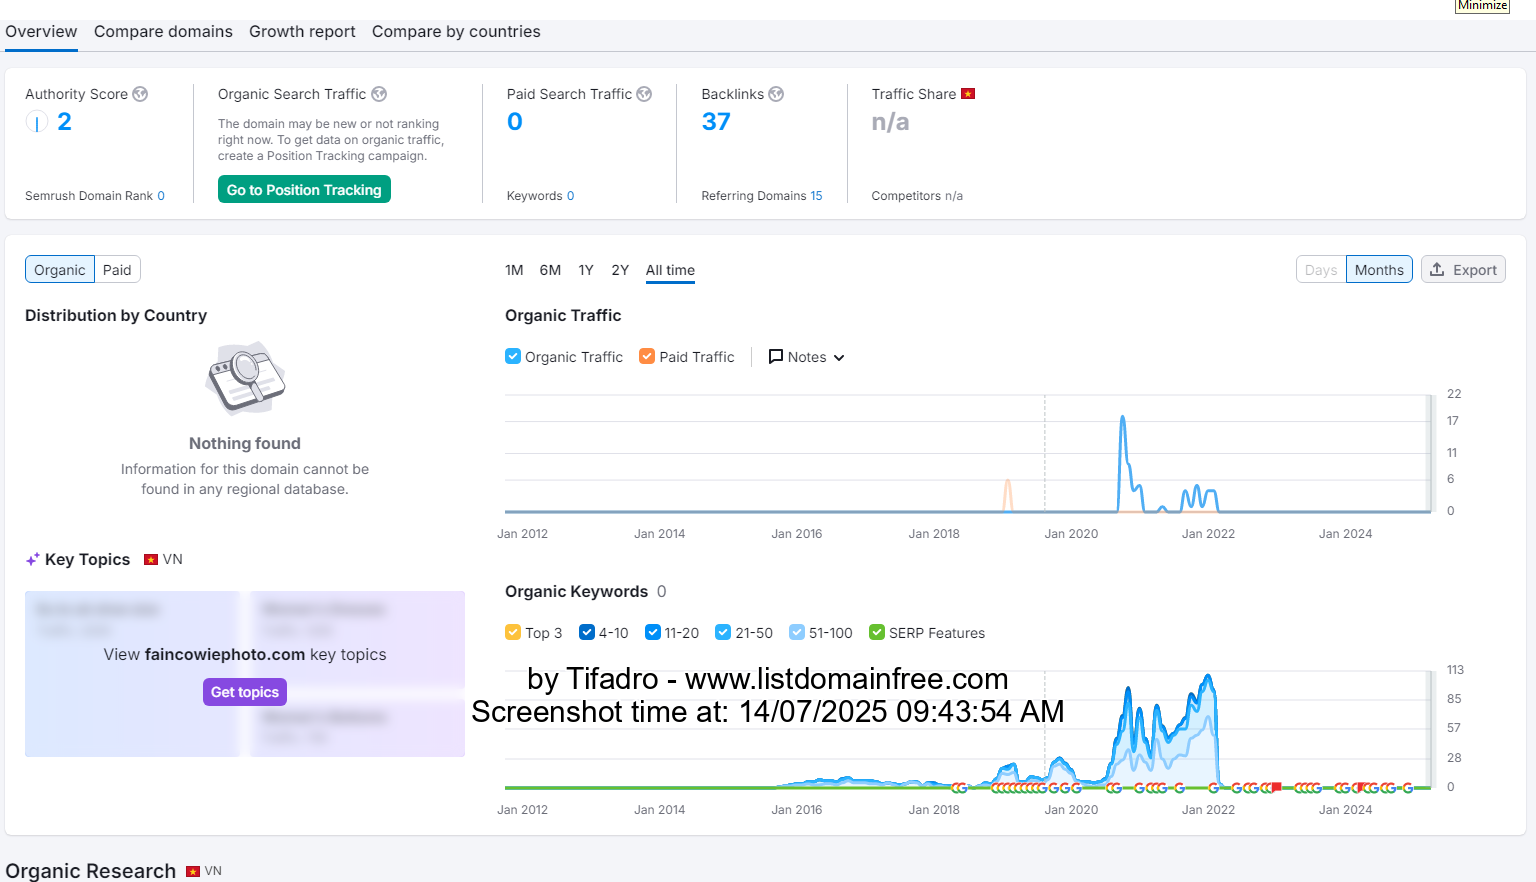Click the Authority Score gauge icon
Screen dimensions: 1536x882
tap(37, 122)
